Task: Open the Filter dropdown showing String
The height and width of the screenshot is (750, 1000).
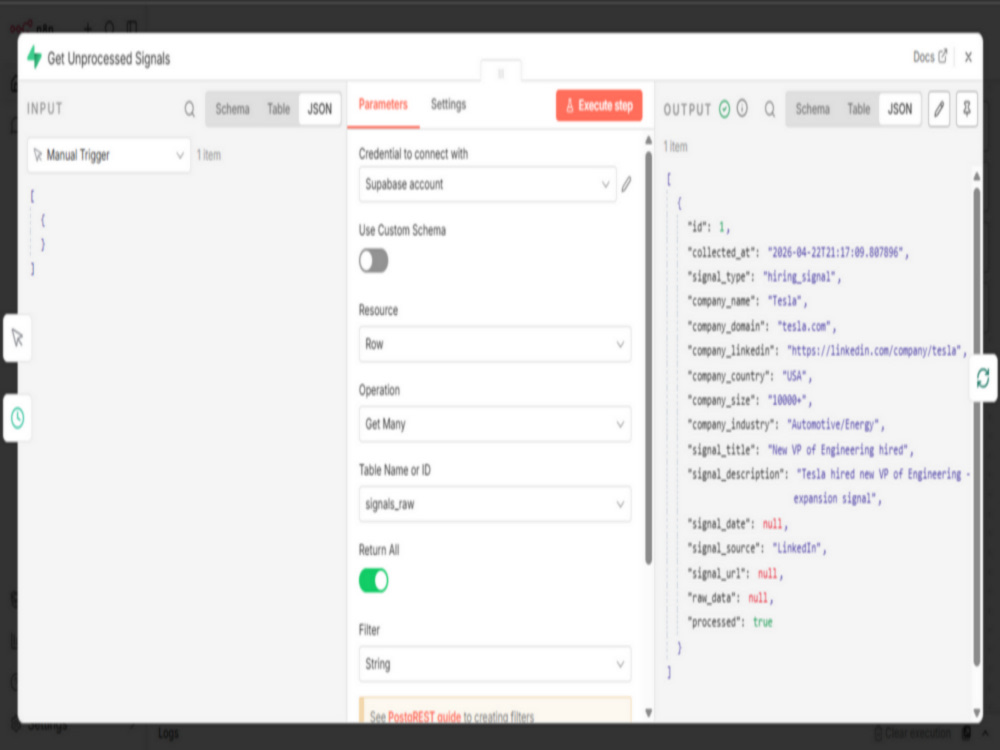Action: pyautogui.click(x=495, y=664)
